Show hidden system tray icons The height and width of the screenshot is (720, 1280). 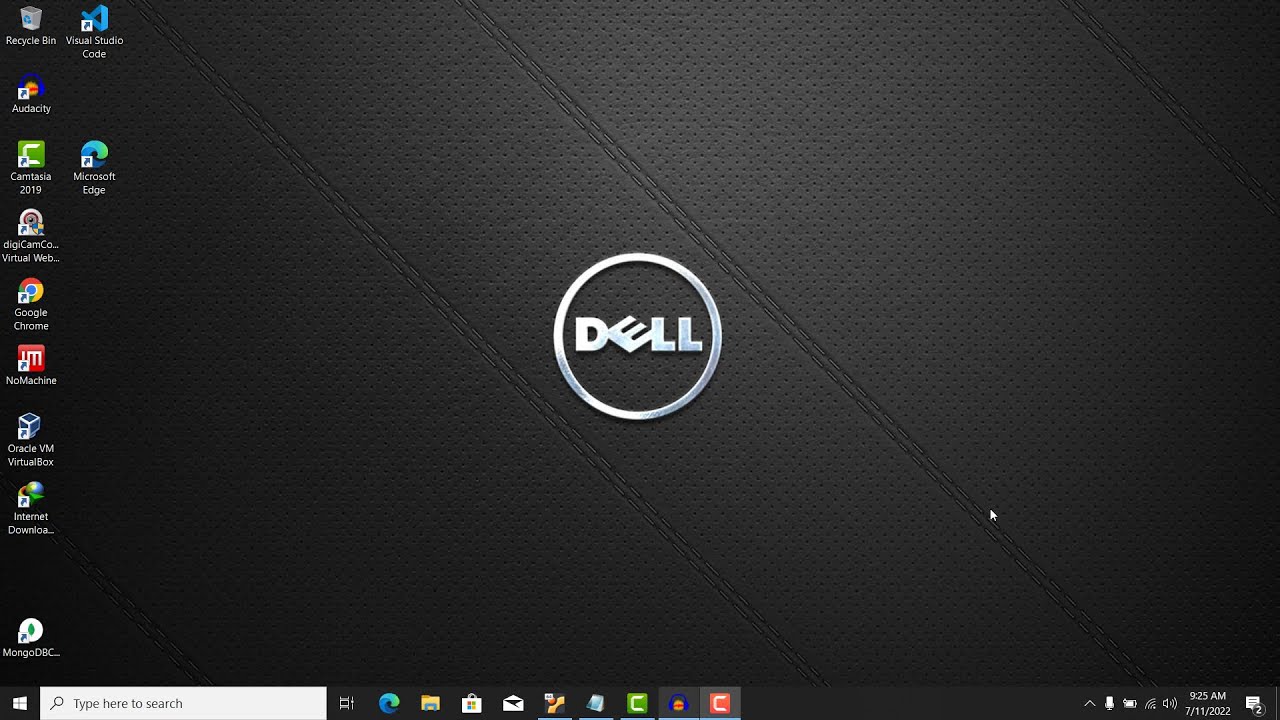pos(1090,703)
